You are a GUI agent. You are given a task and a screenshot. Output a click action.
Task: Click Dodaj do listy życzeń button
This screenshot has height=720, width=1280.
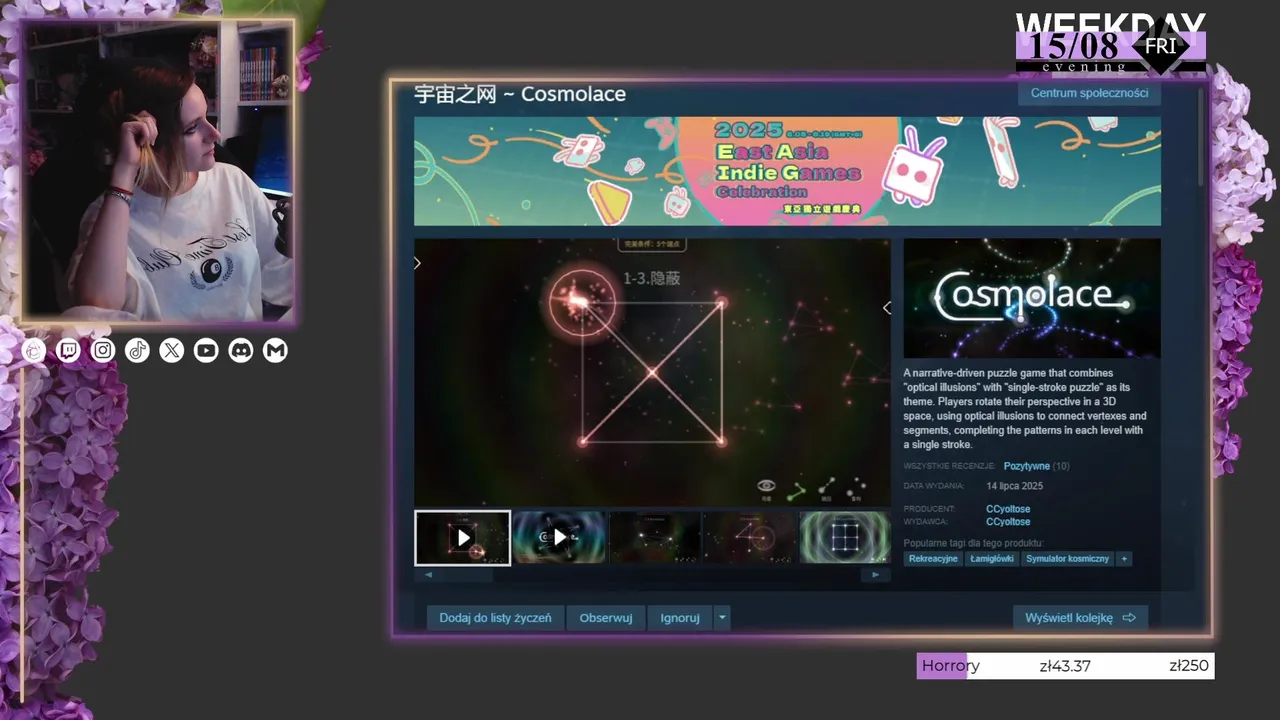[495, 618]
